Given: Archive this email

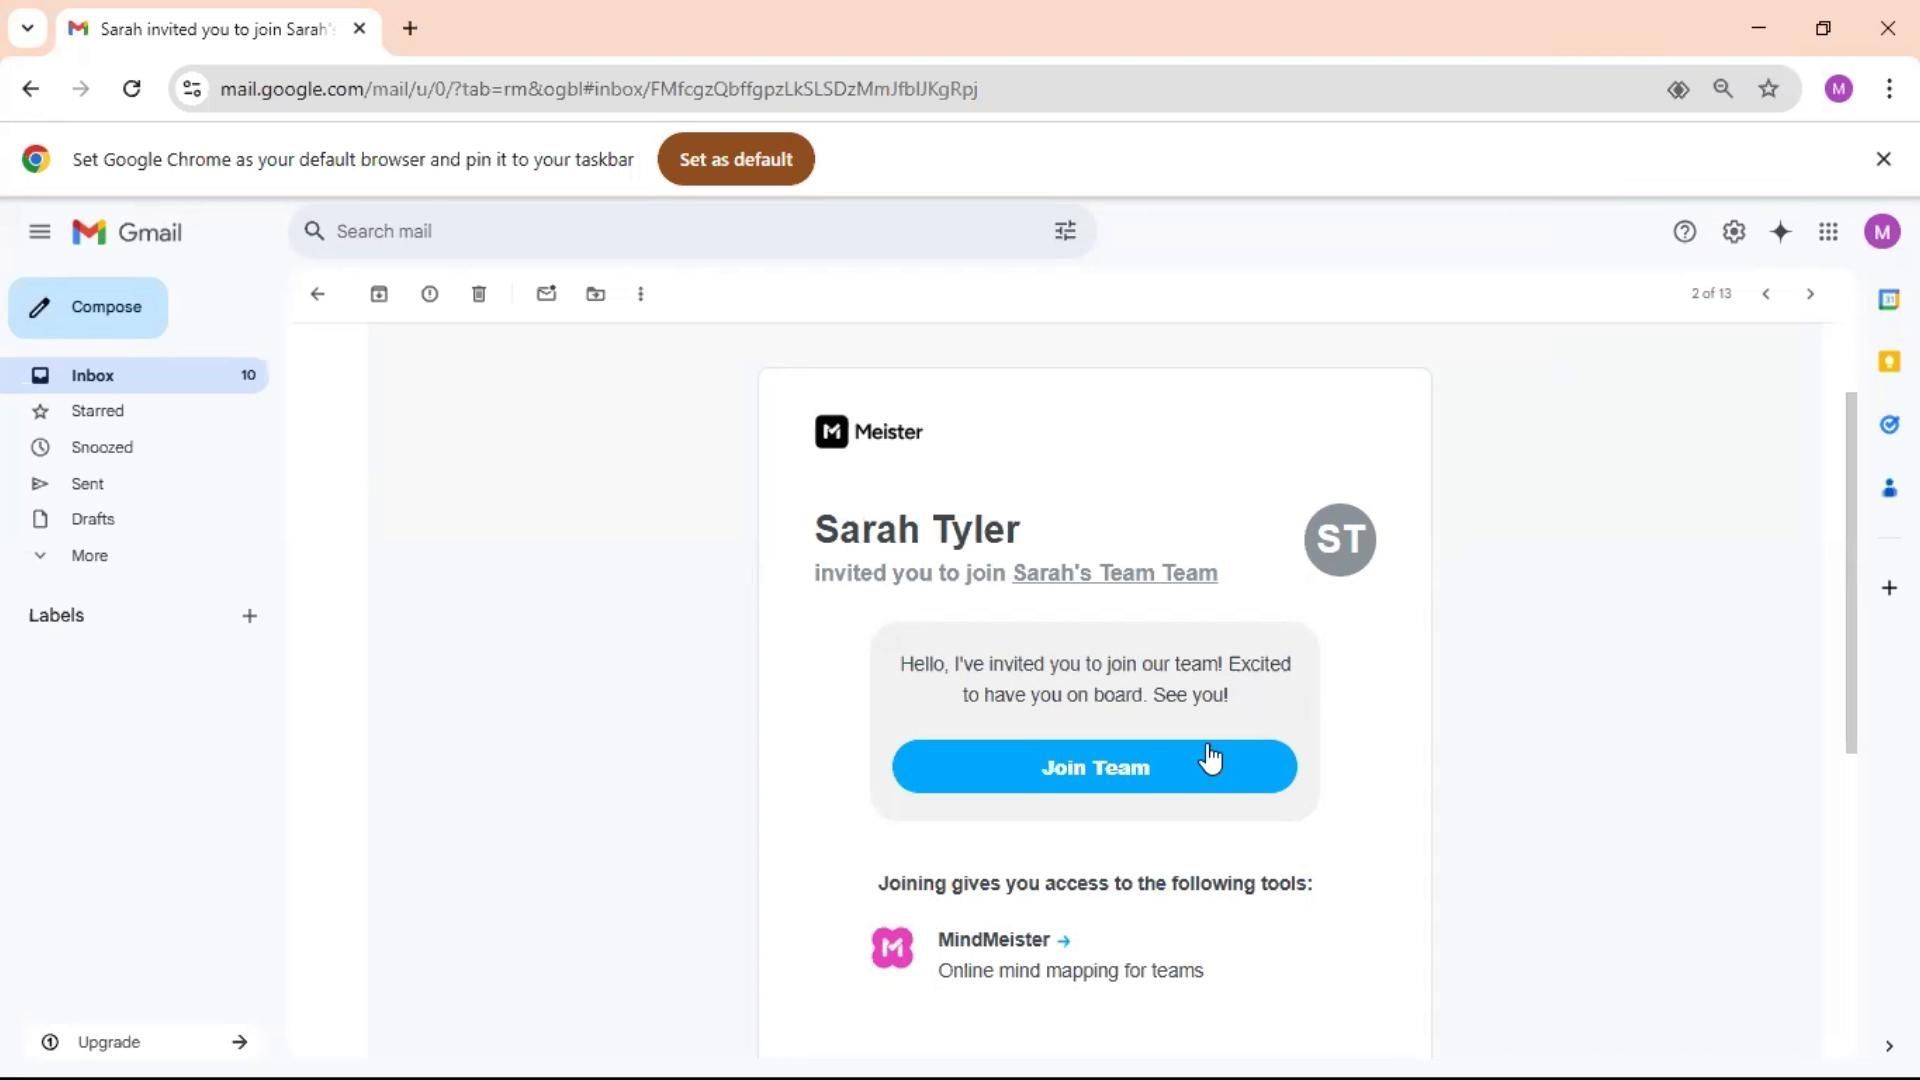Looking at the screenshot, I should pos(379,294).
